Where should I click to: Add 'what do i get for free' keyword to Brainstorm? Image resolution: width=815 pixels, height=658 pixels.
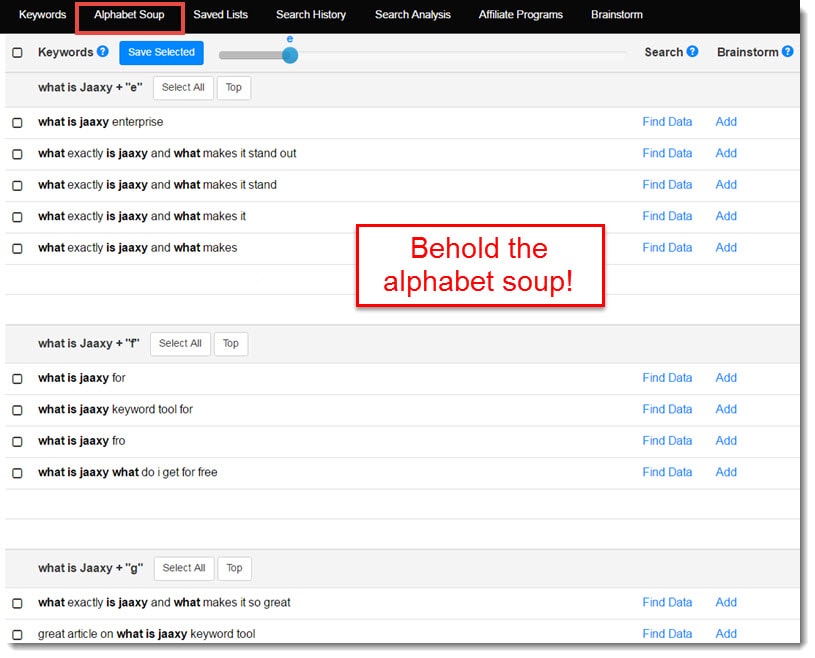[x=726, y=472]
